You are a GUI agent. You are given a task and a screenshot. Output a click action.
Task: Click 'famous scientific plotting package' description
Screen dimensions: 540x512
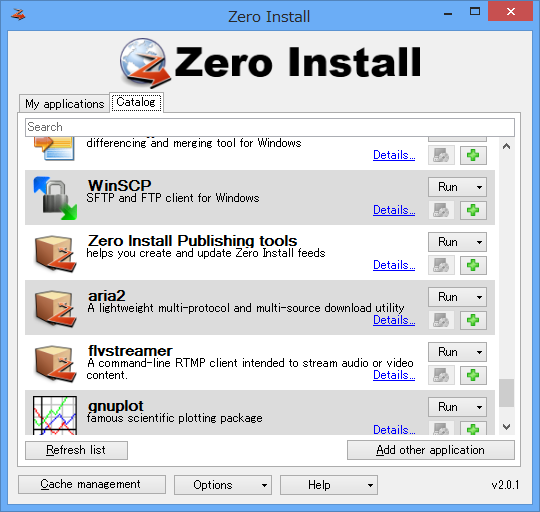pos(175,418)
